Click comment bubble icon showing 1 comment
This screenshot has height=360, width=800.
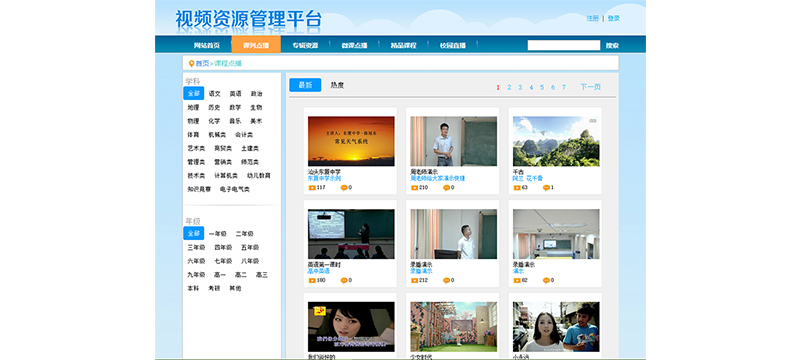click(546, 188)
